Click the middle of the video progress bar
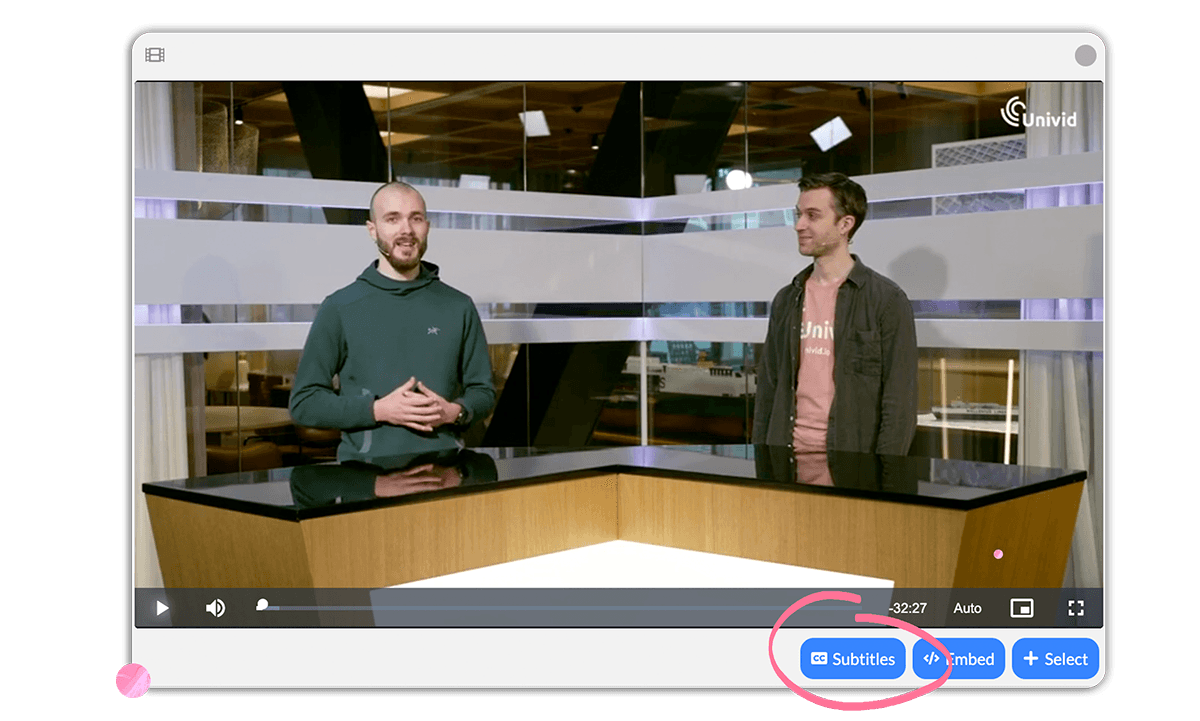The width and height of the screenshot is (1200, 721). pyautogui.click(x=570, y=607)
